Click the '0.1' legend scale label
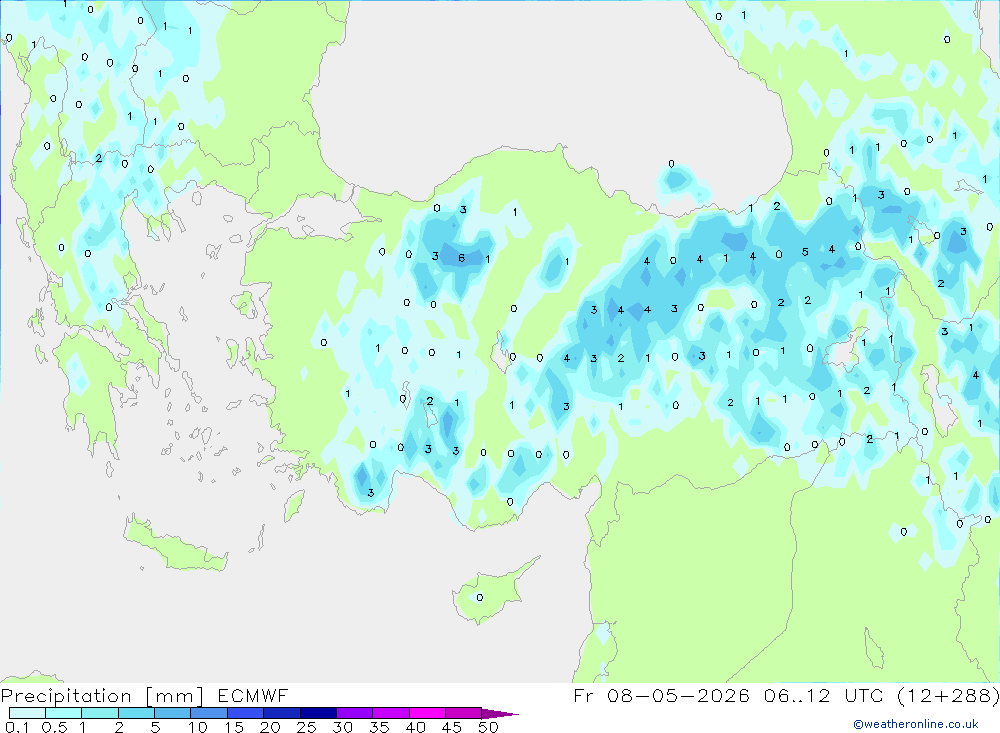This screenshot has width=1000, height=733. [17, 727]
